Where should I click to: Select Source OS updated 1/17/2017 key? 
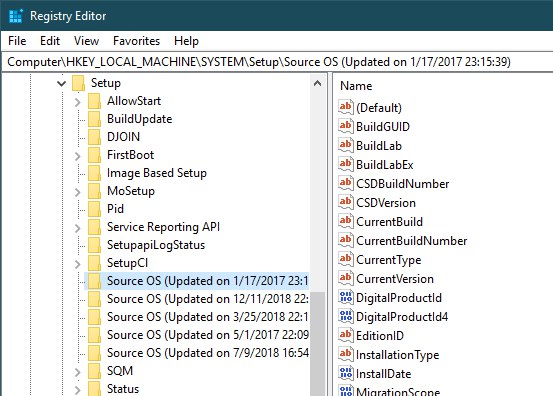coord(207,281)
